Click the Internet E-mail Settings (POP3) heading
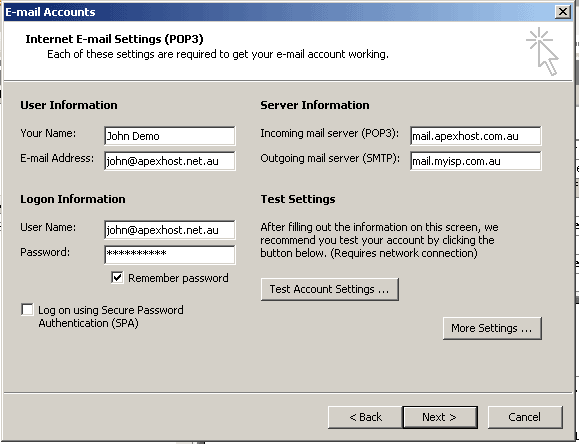Screen dimensions: 579x444 tap(114, 39)
